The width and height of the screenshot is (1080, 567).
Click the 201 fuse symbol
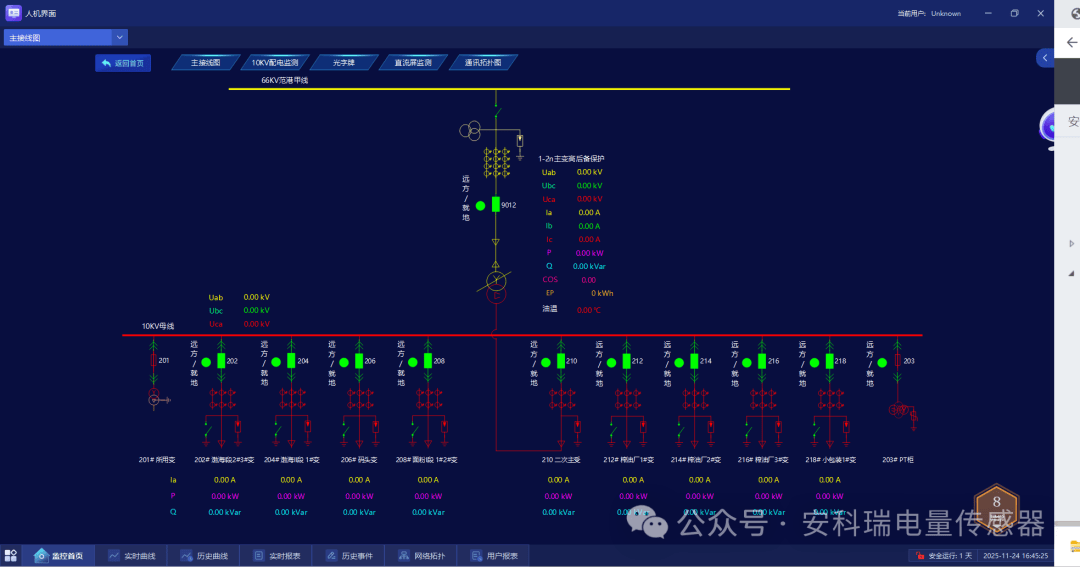coord(154,360)
